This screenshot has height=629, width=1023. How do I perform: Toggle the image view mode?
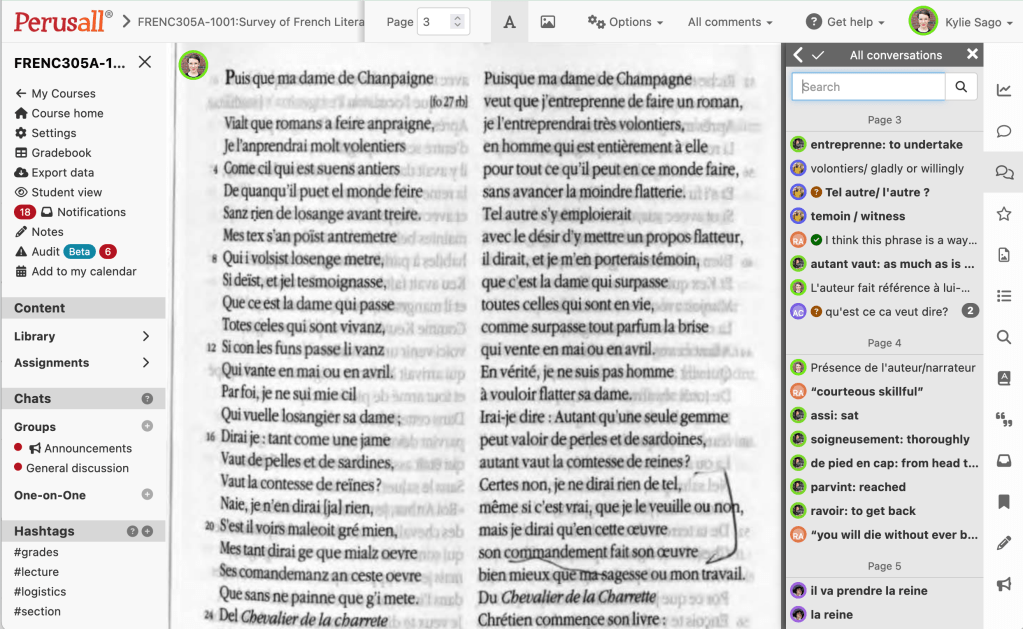point(547,20)
